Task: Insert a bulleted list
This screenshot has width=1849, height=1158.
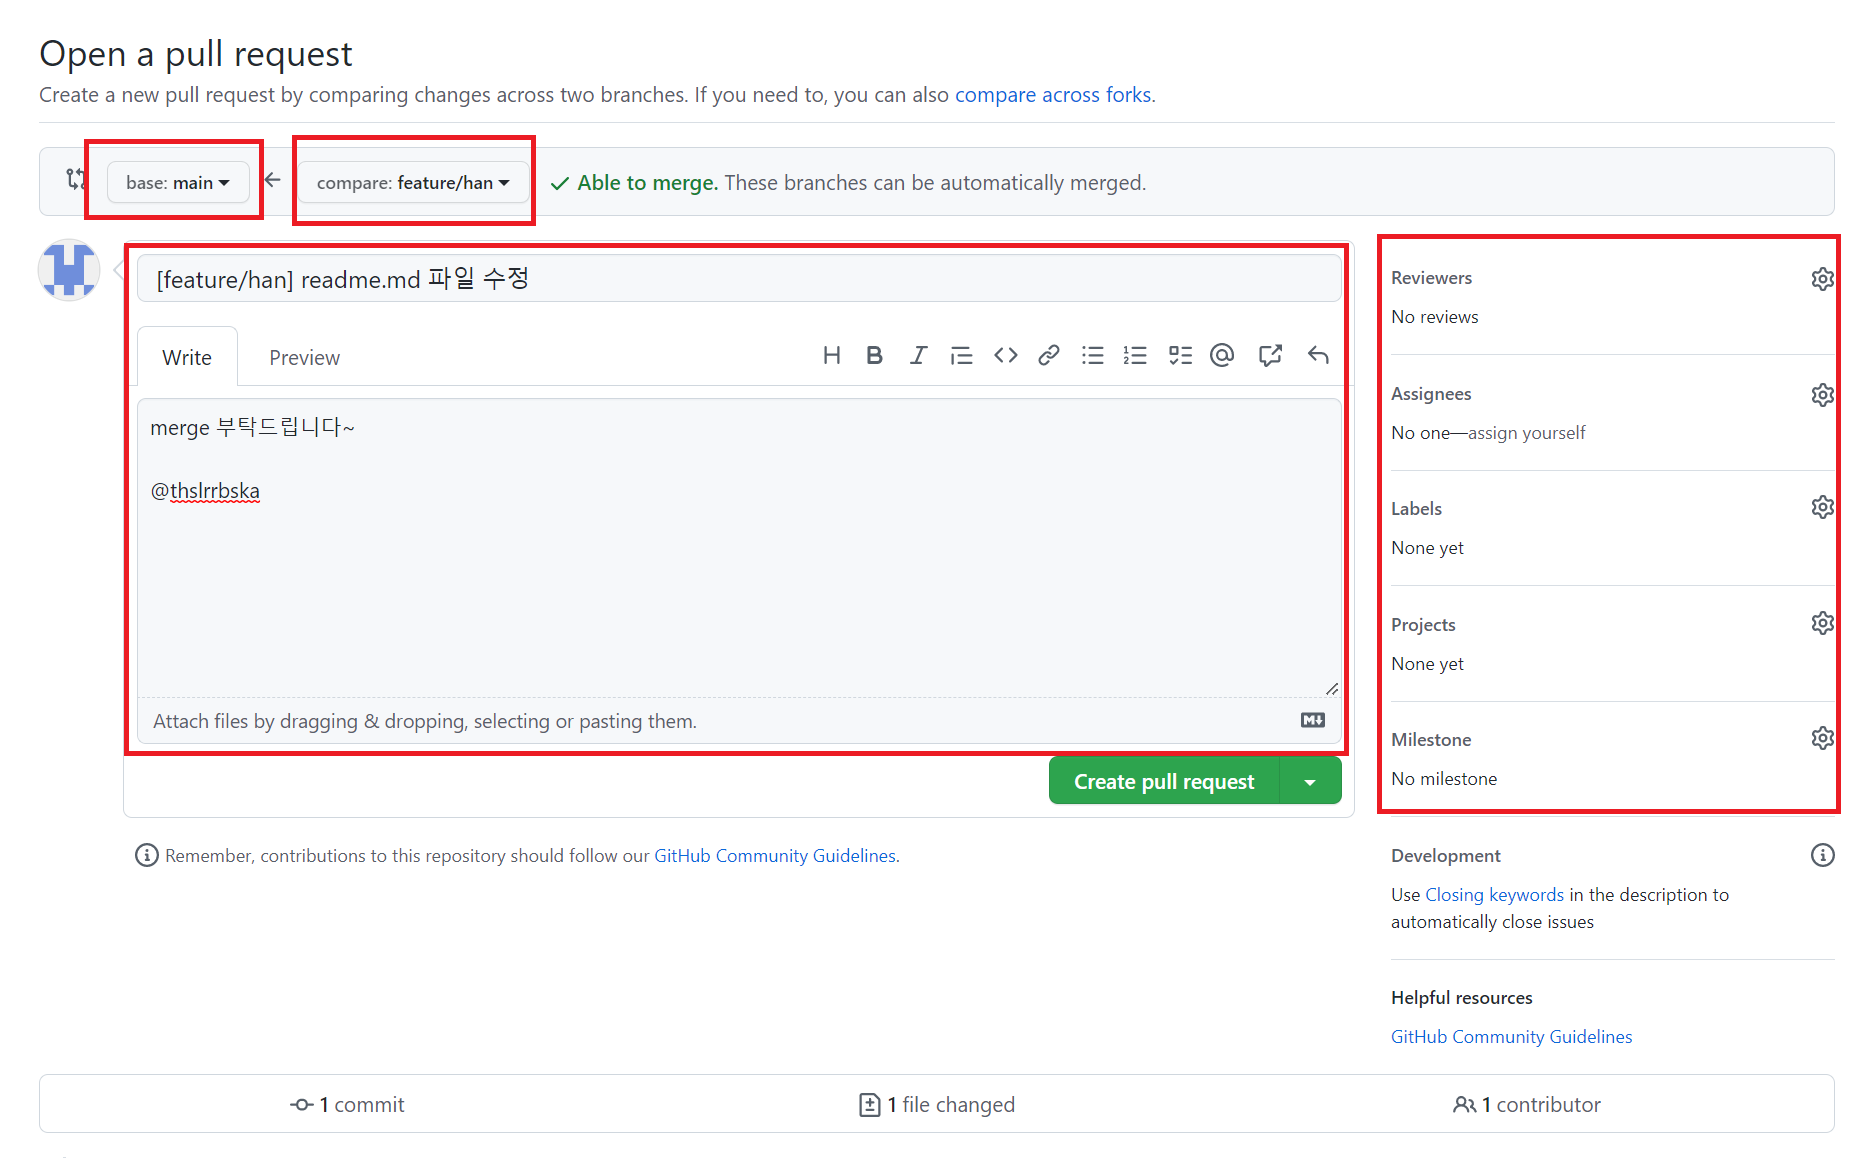Action: tap(1092, 355)
